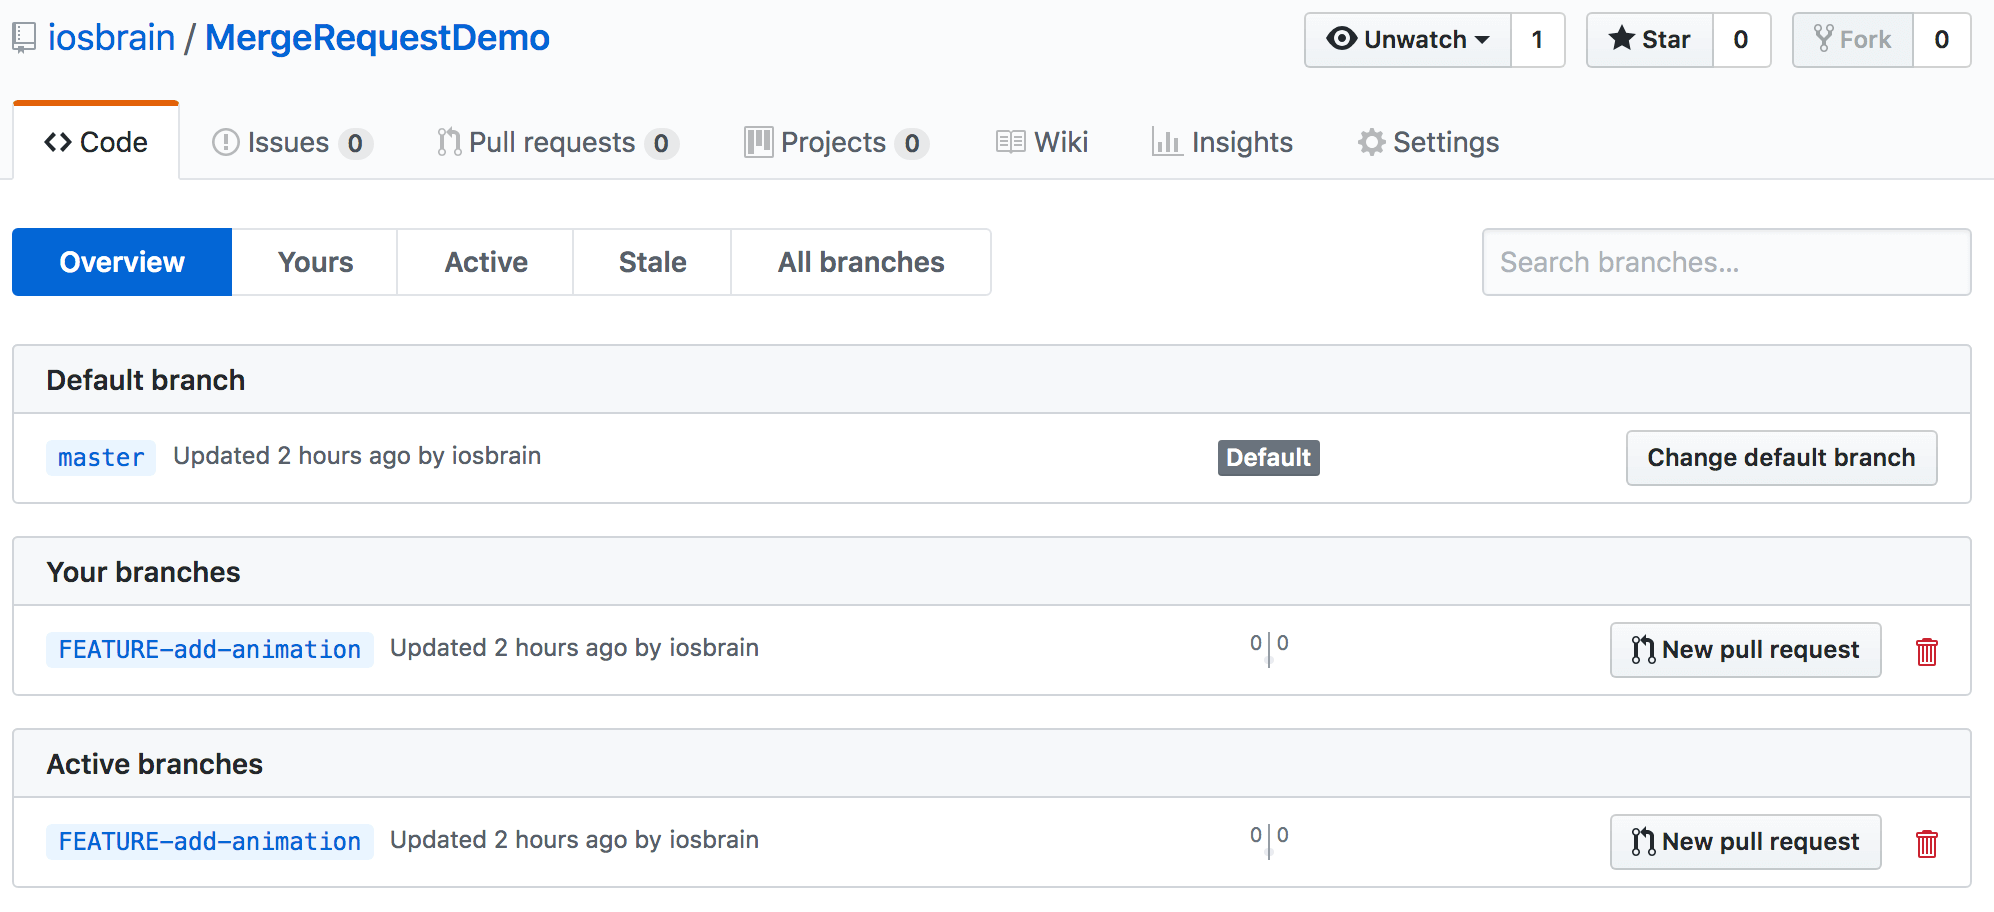The width and height of the screenshot is (1994, 912).
Task: Delete FEATURE-add-animation under Your branches
Action: [x=1926, y=651]
